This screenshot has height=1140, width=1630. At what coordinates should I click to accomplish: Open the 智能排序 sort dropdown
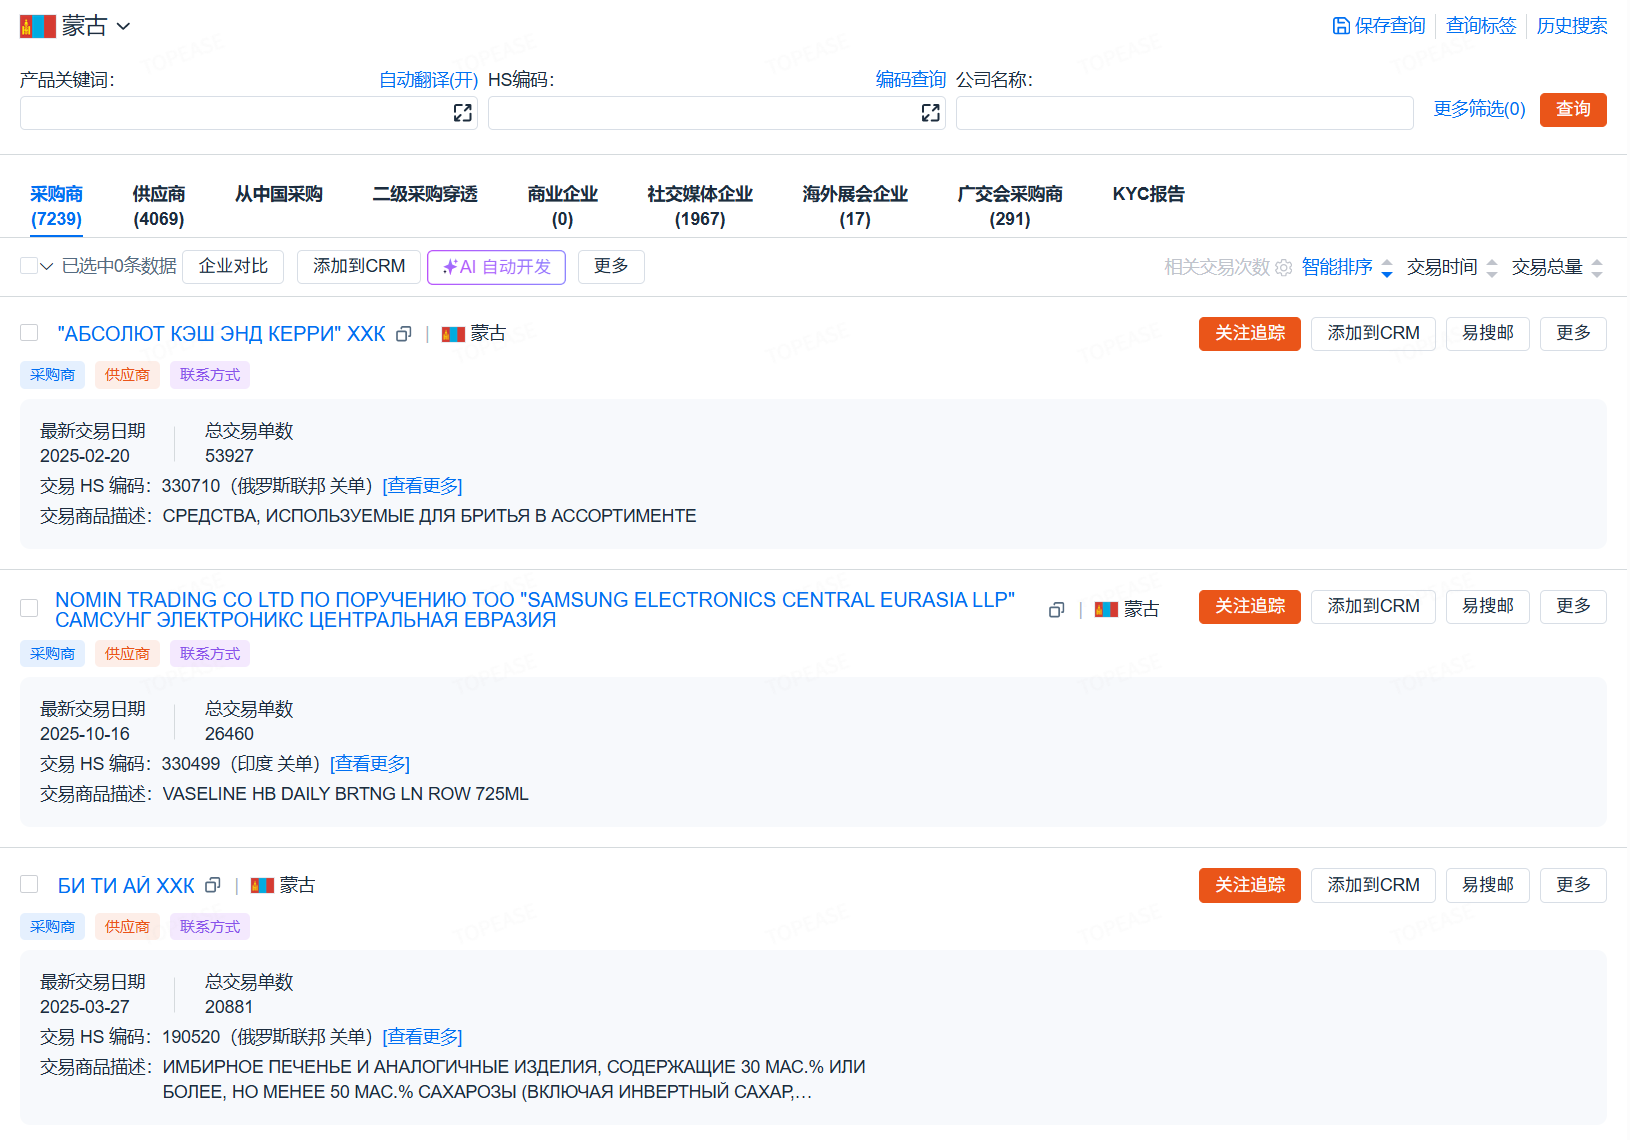(x=1346, y=267)
